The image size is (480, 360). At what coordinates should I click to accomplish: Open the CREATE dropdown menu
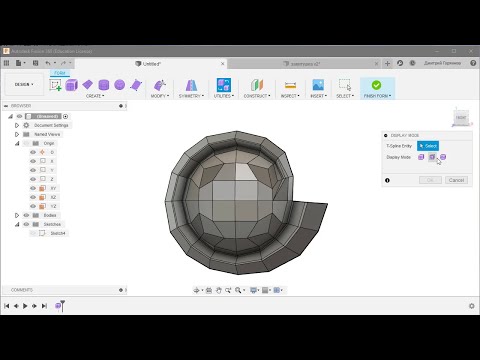(95, 96)
